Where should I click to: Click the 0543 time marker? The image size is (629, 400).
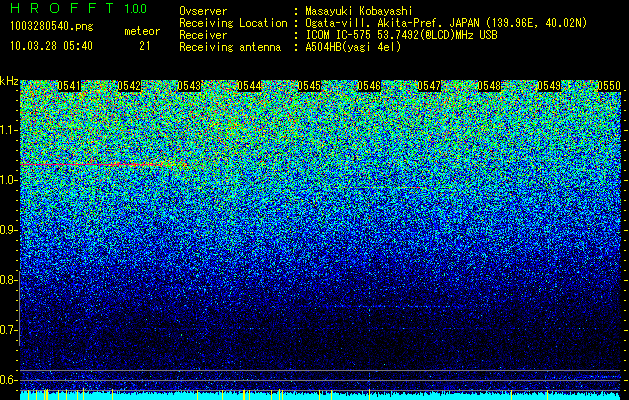[x=189, y=86]
